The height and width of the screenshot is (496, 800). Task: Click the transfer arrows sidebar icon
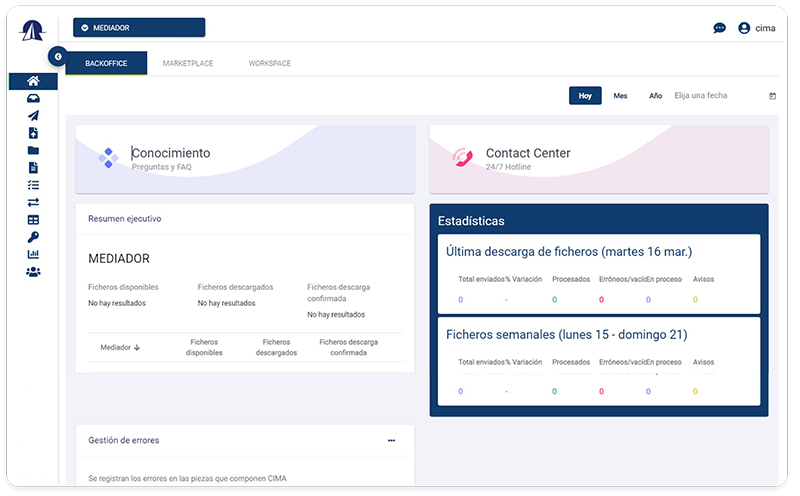[33, 202]
